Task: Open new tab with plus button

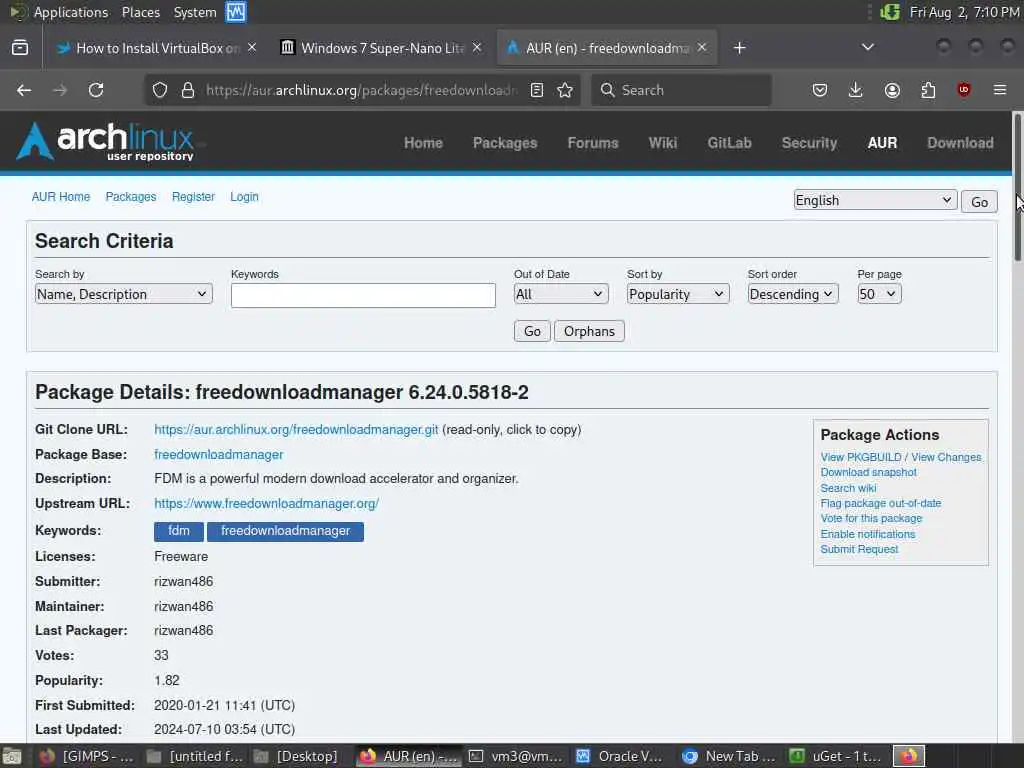Action: pyautogui.click(x=739, y=48)
